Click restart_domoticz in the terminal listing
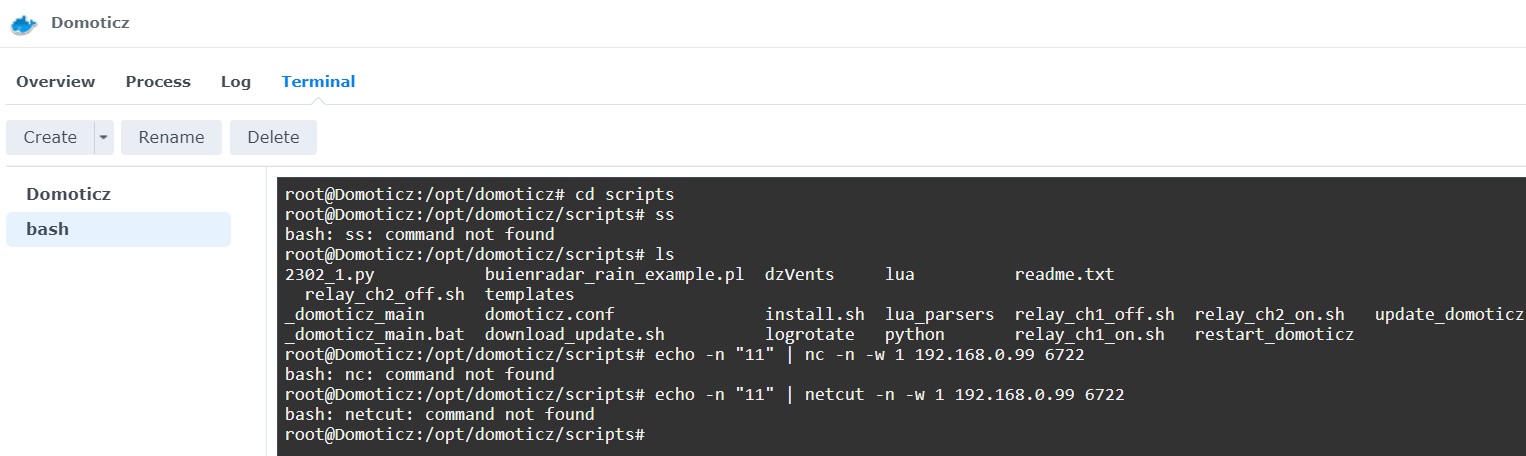1526x456 pixels. 1274,334
